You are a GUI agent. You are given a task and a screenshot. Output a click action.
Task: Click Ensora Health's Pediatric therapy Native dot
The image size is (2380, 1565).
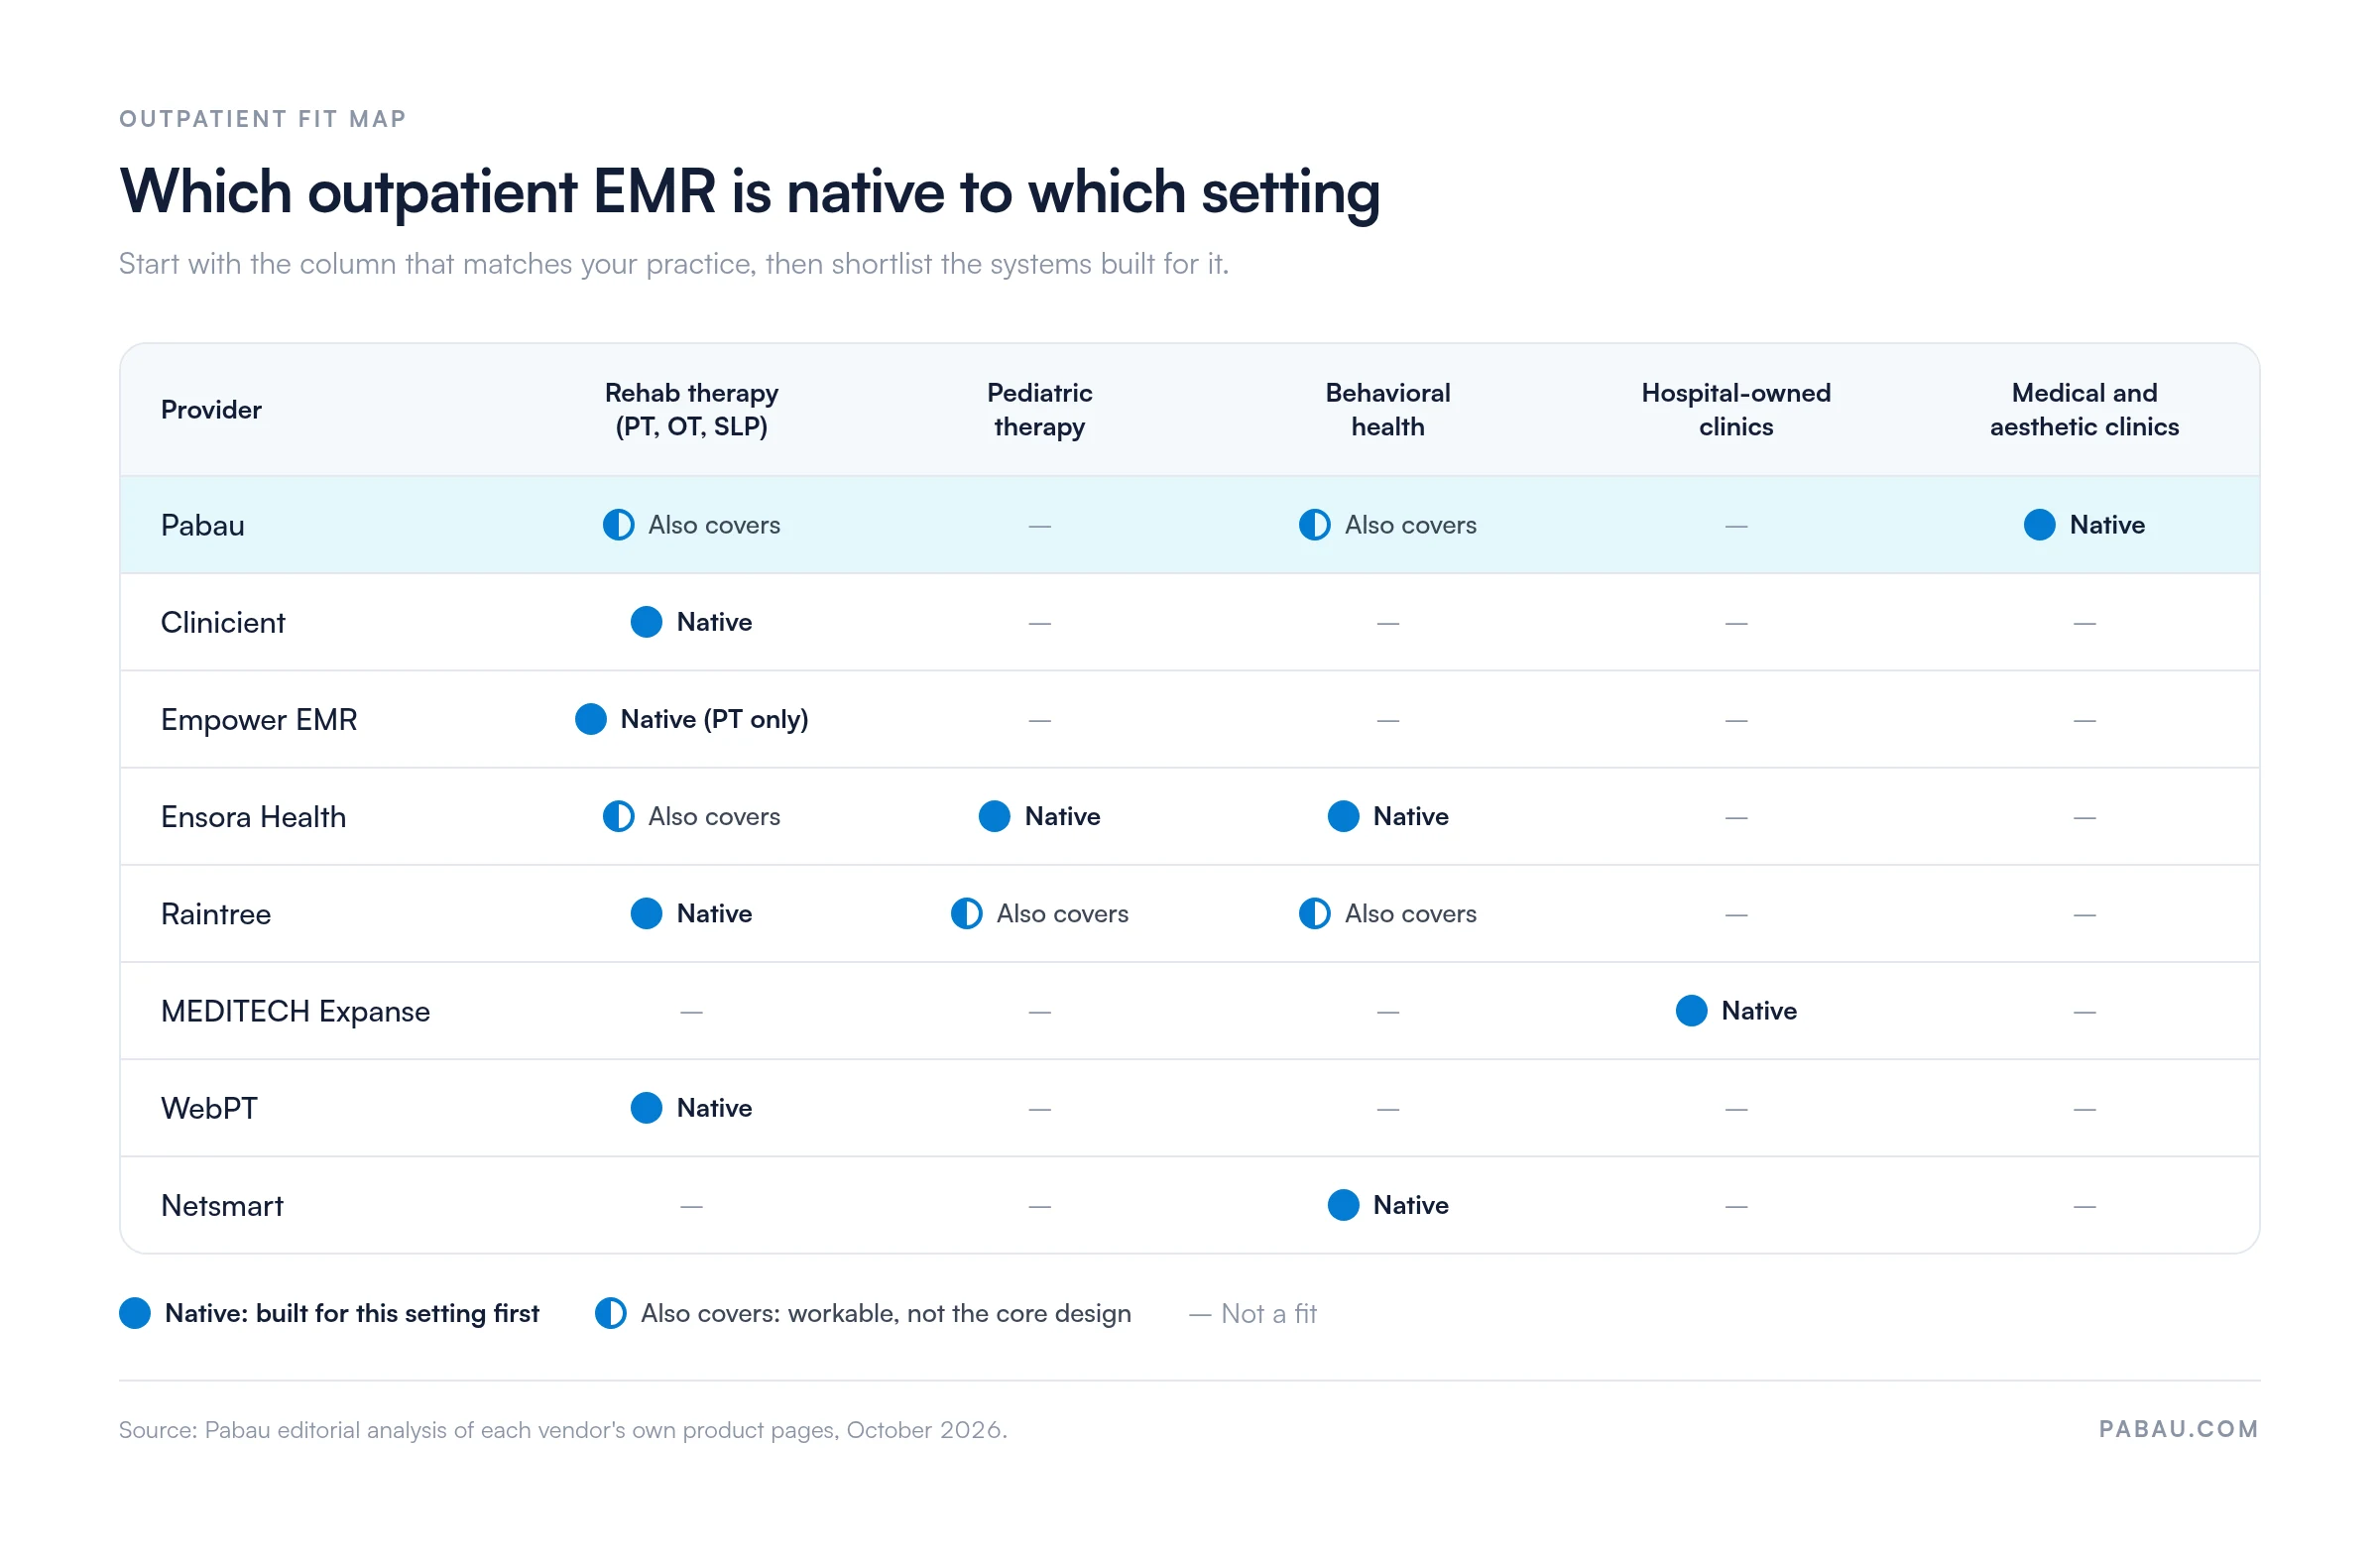coord(994,816)
